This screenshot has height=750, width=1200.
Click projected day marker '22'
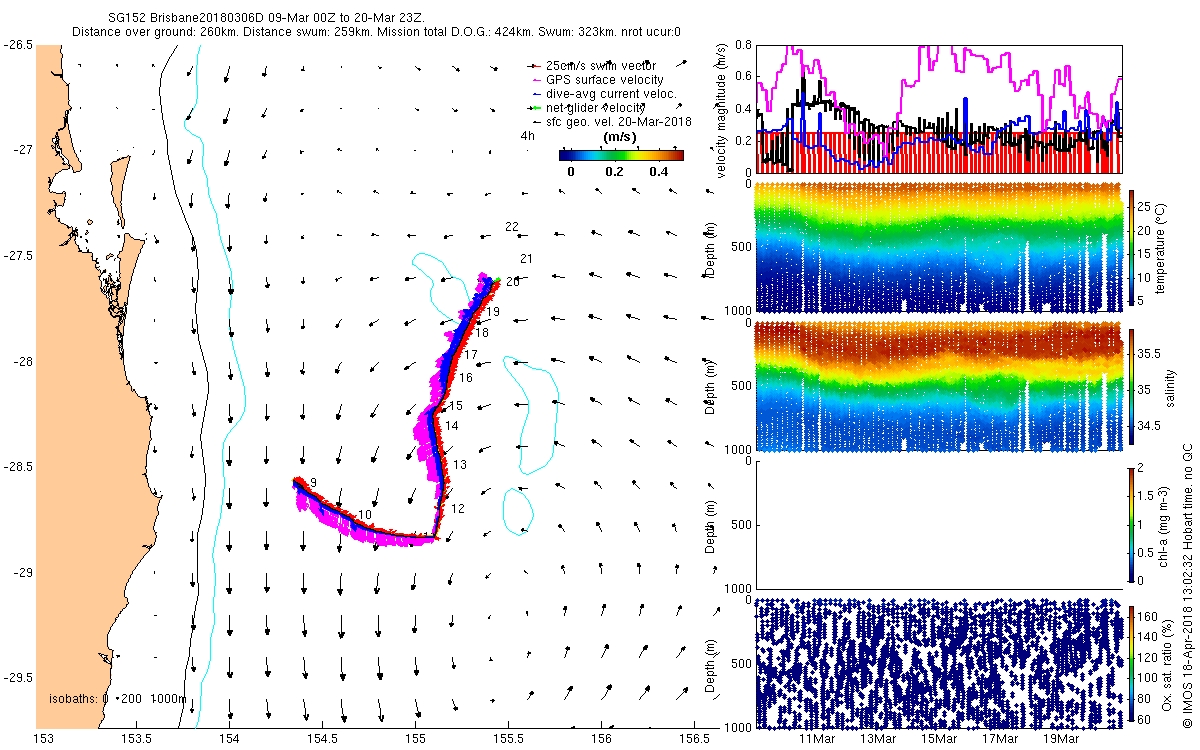tap(512, 227)
